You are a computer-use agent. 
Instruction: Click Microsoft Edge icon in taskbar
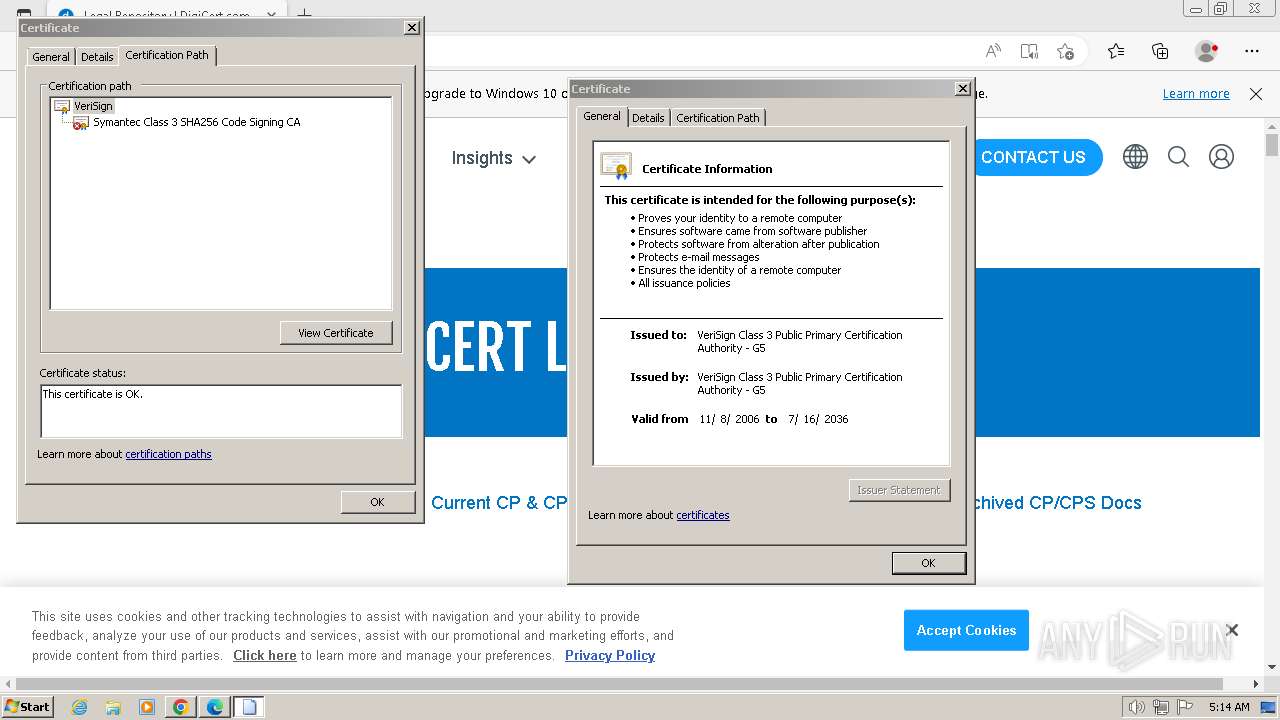[215, 707]
